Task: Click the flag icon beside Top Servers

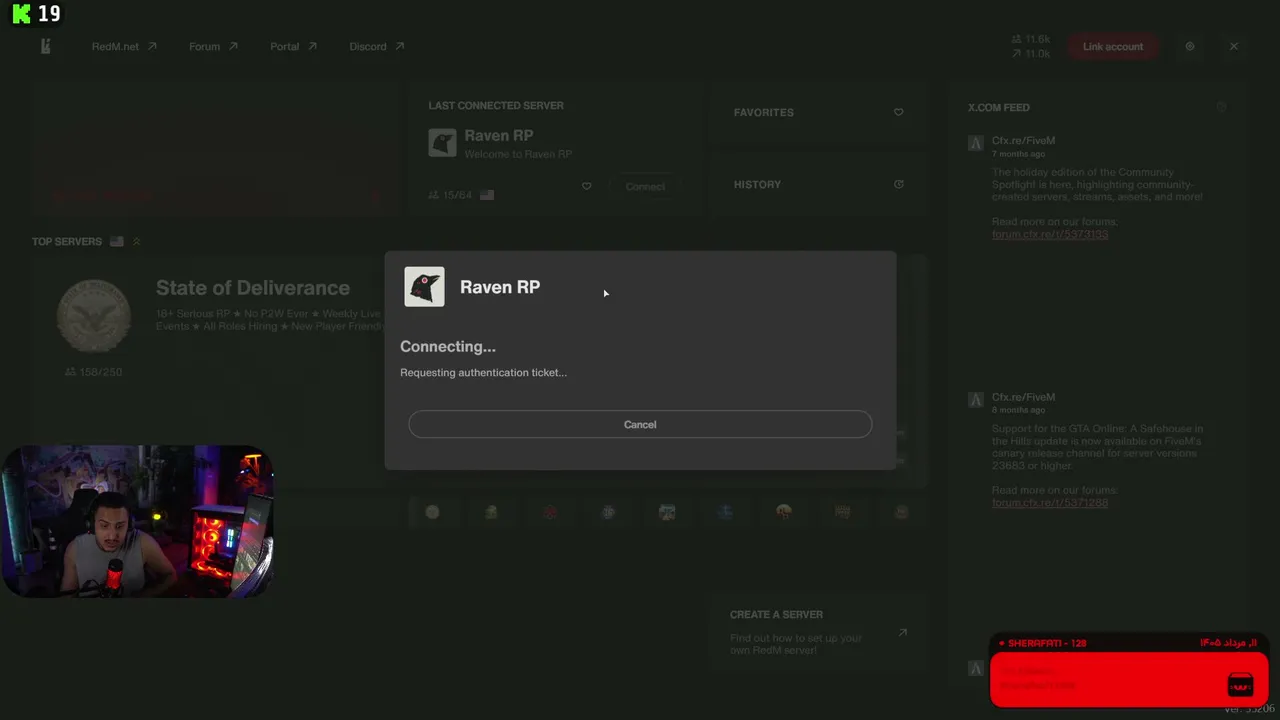Action: coord(117,241)
